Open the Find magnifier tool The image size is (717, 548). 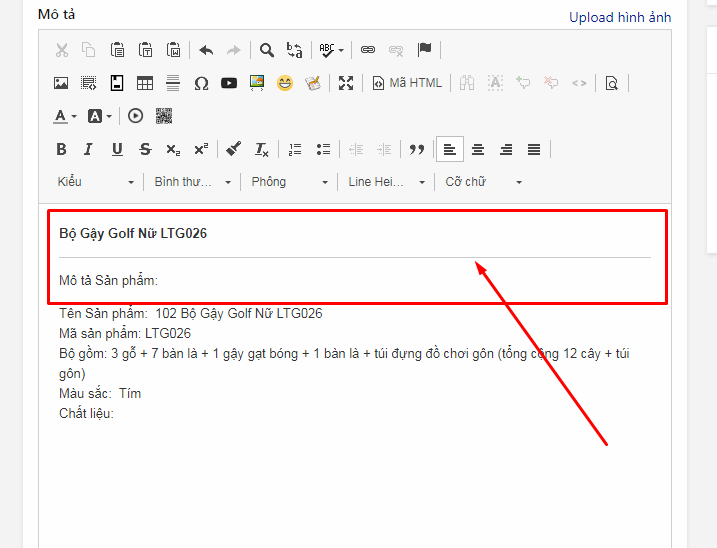tap(266, 50)
